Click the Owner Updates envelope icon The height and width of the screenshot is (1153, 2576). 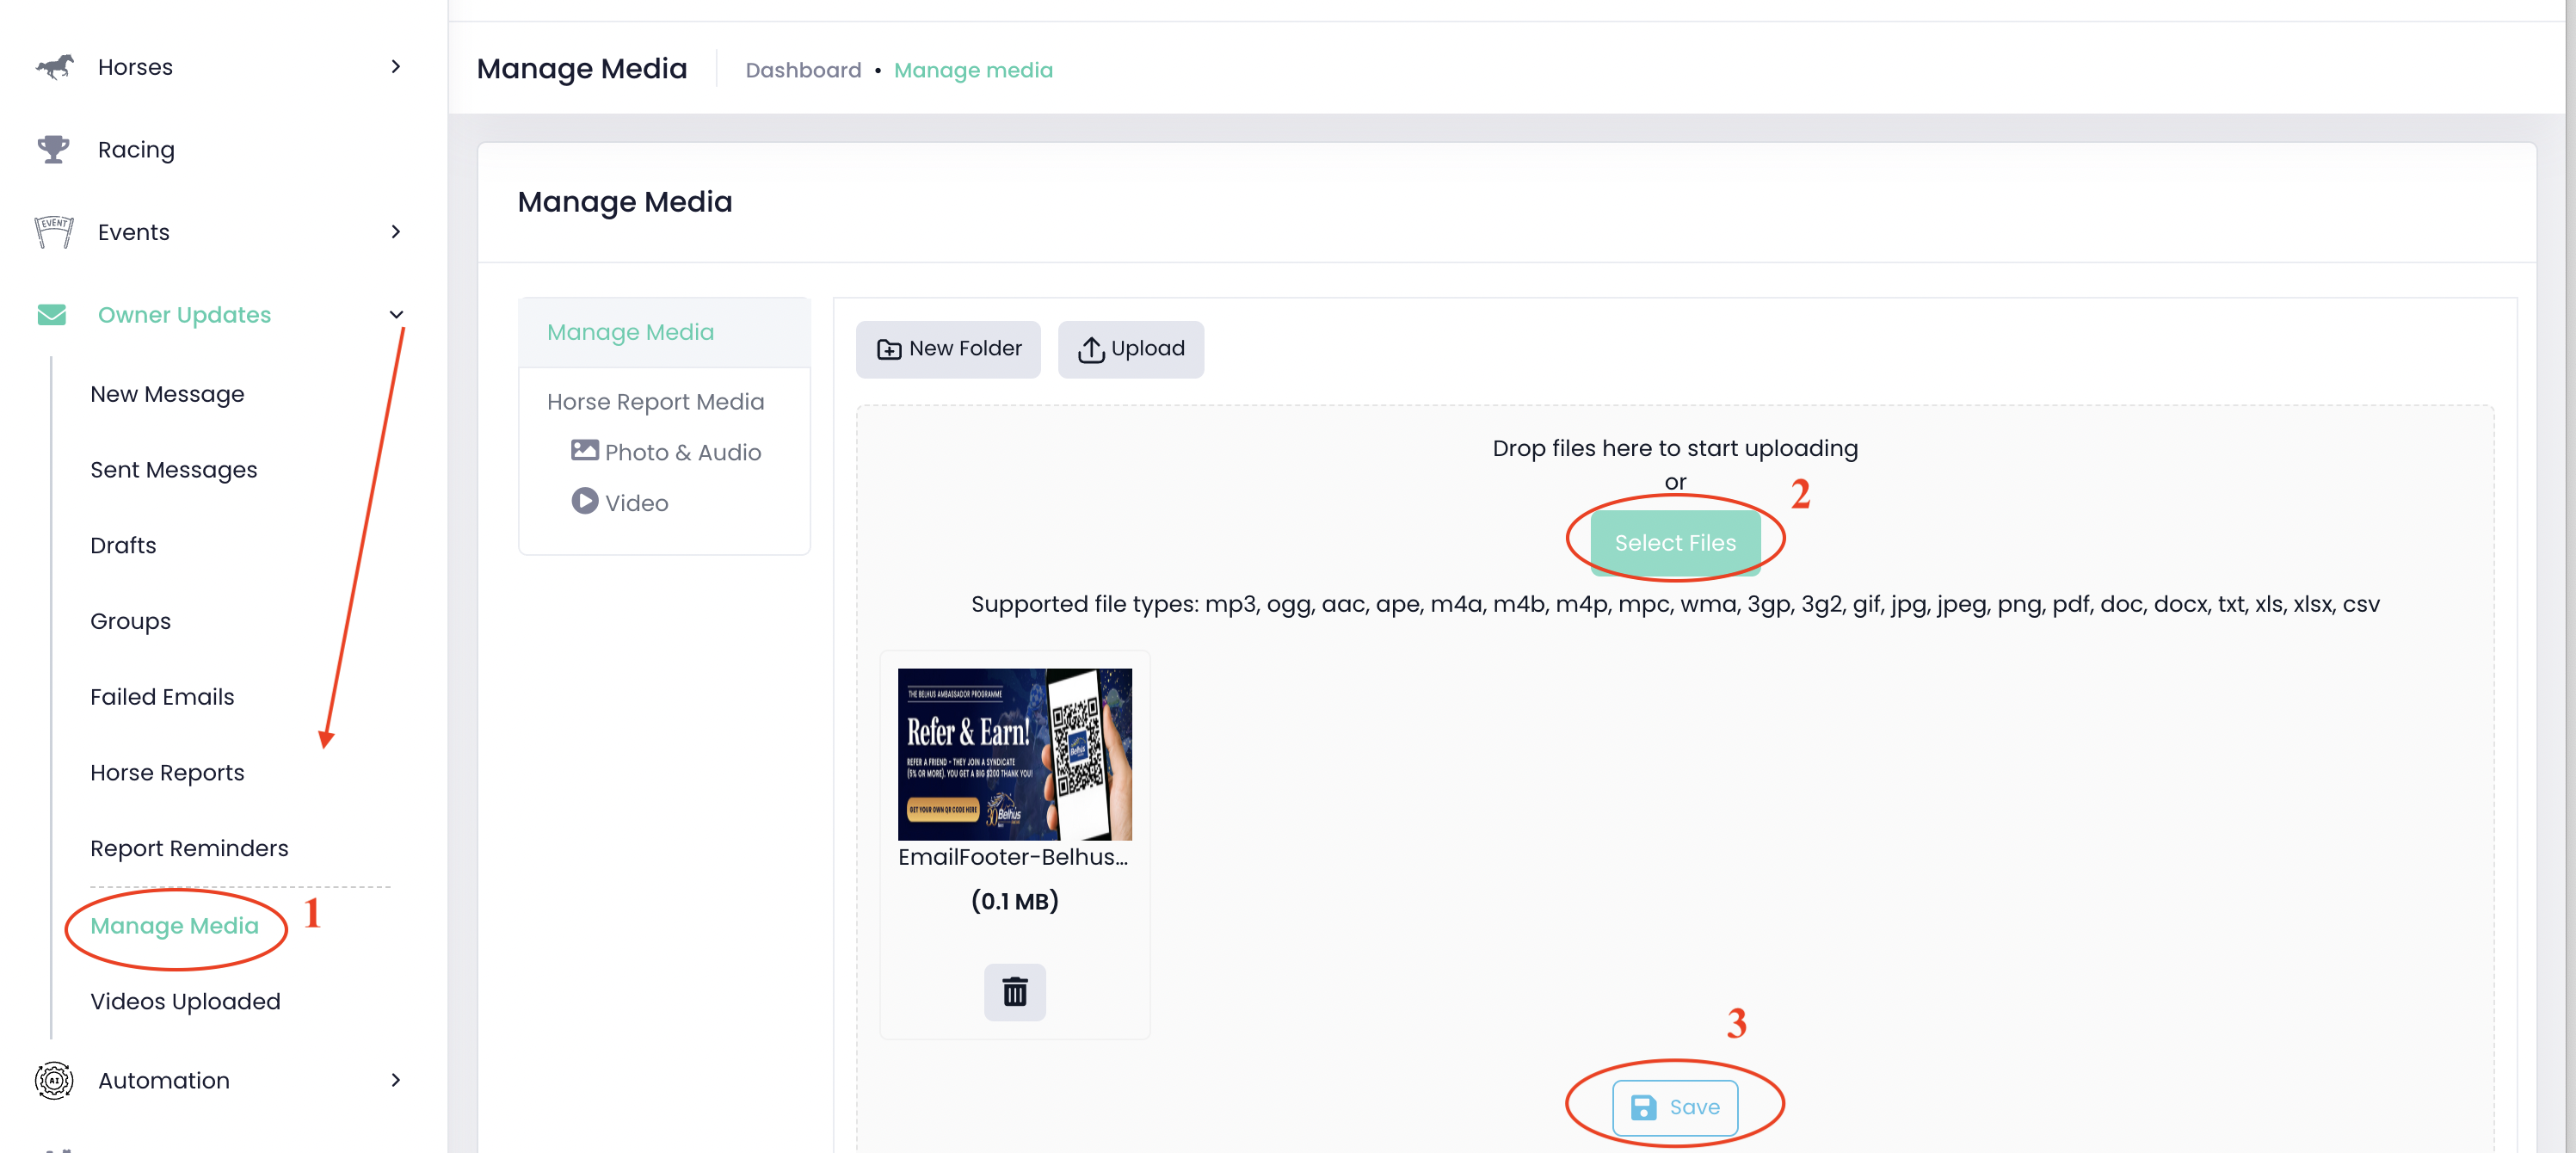tap(52, 315)
